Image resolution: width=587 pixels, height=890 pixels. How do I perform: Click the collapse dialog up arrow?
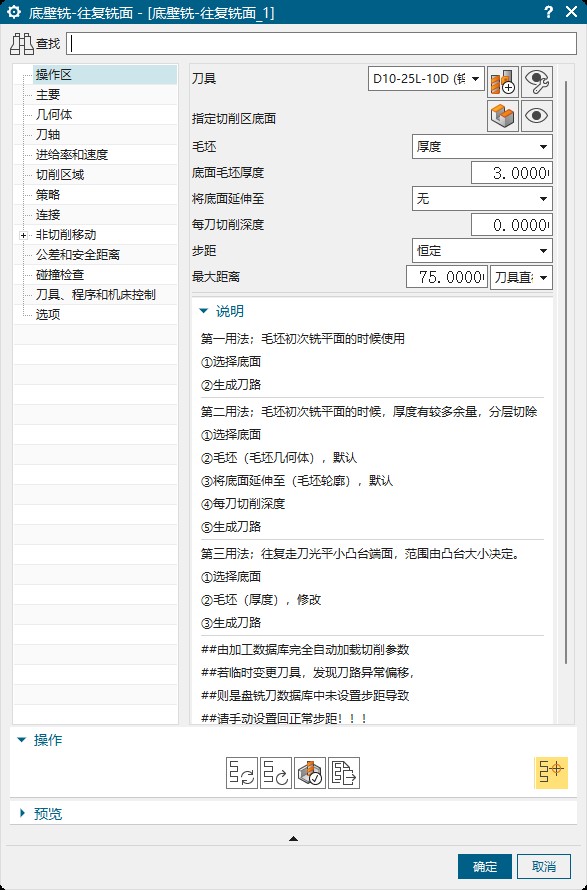tap(294, 838)
